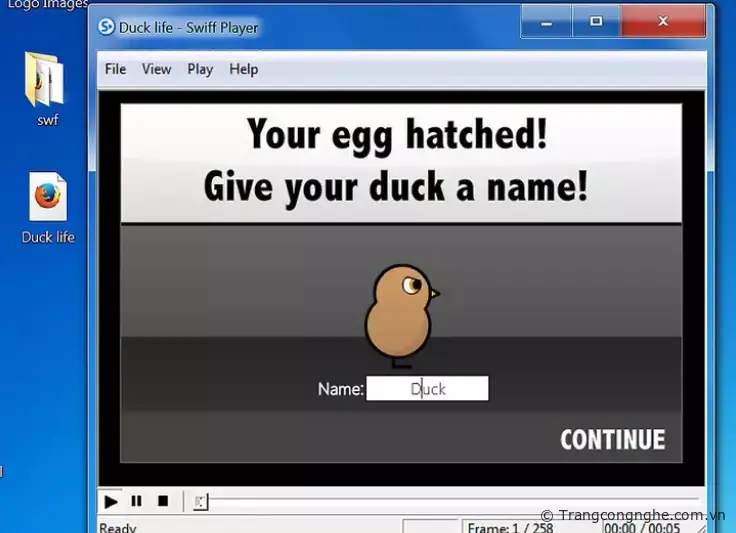This screenshot has height=533, width=736.
Task: Open the swf folder on desktop
Action: [45, 83]
